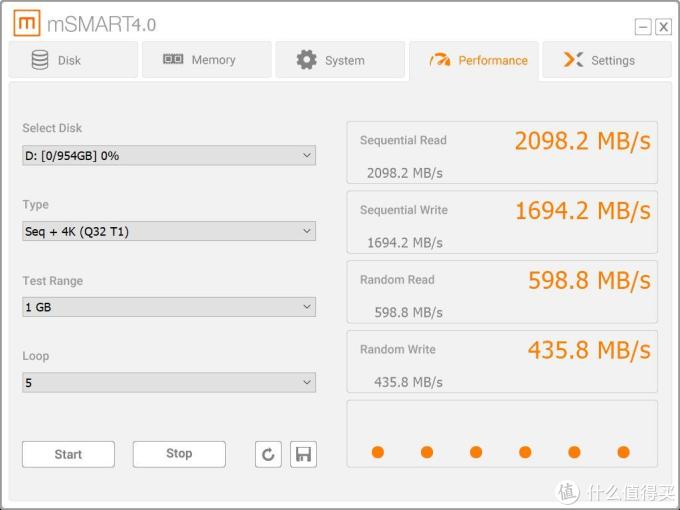Click the Settings tab tools icon
This screenshot has width=680, height=510.
573,59
